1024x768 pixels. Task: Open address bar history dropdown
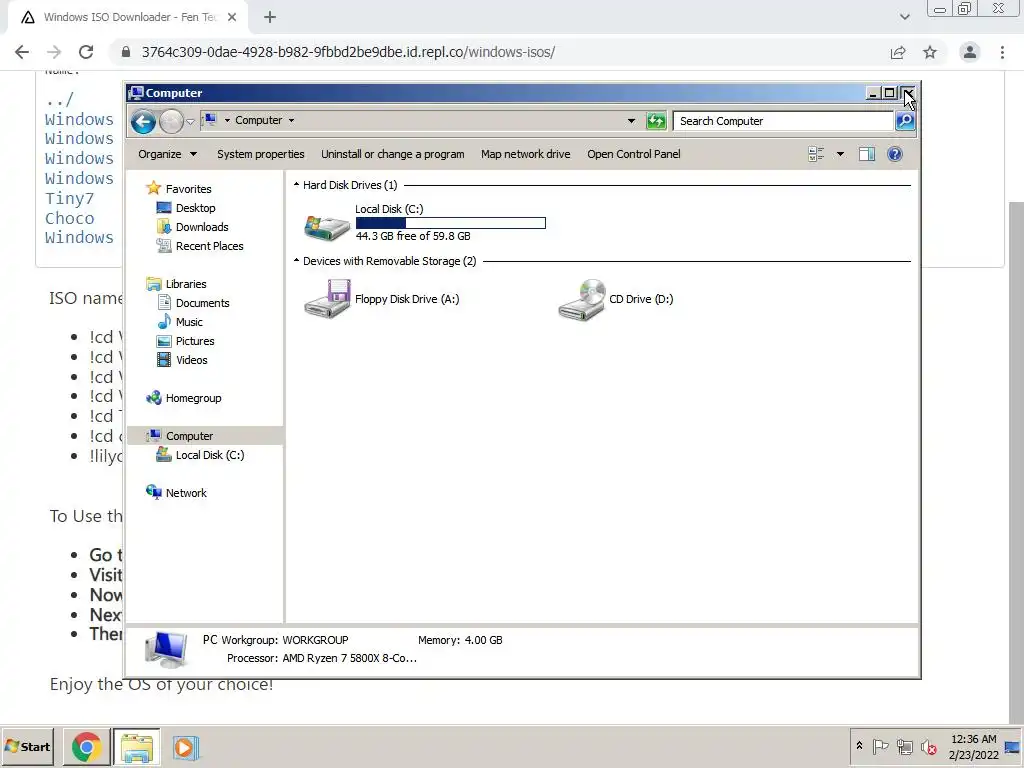click(x=631, y=121)
